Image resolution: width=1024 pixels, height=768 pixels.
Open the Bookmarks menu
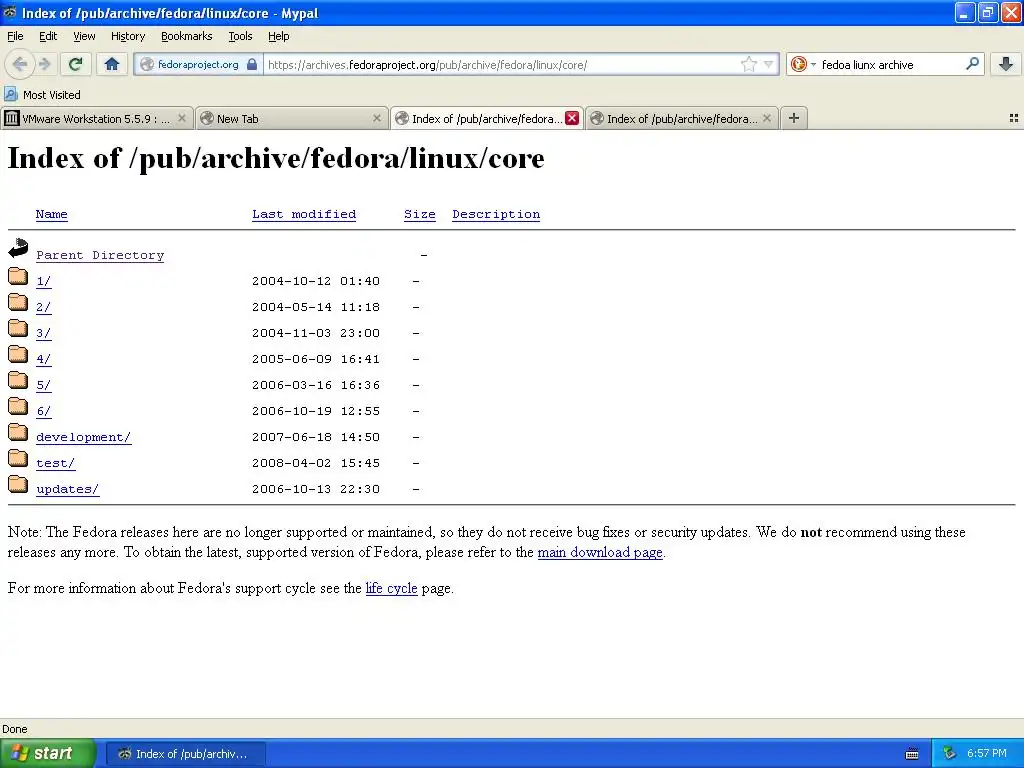point(187,36)
